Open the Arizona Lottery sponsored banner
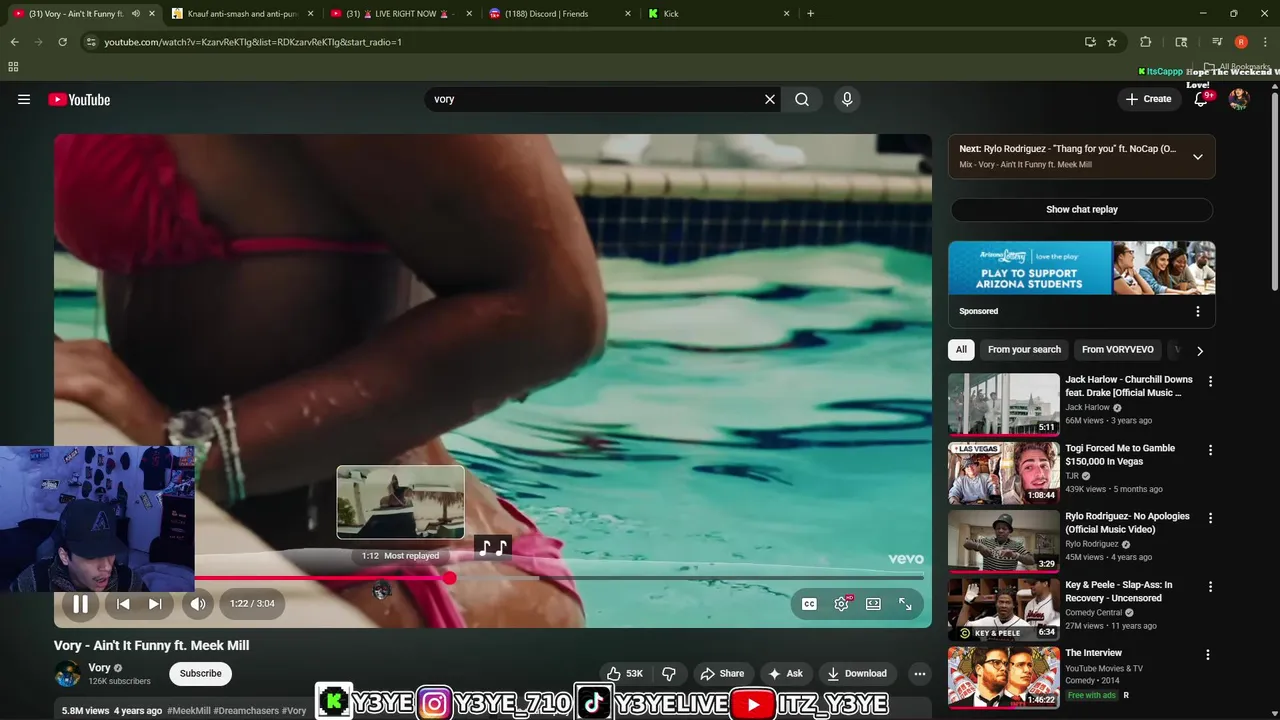The image size is (1280, 720). [1081, 268]
